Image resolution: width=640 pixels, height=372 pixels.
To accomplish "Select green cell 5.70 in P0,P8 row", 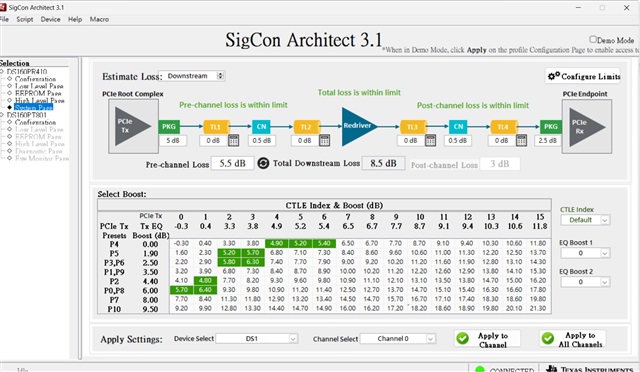I will coord(182,290).
